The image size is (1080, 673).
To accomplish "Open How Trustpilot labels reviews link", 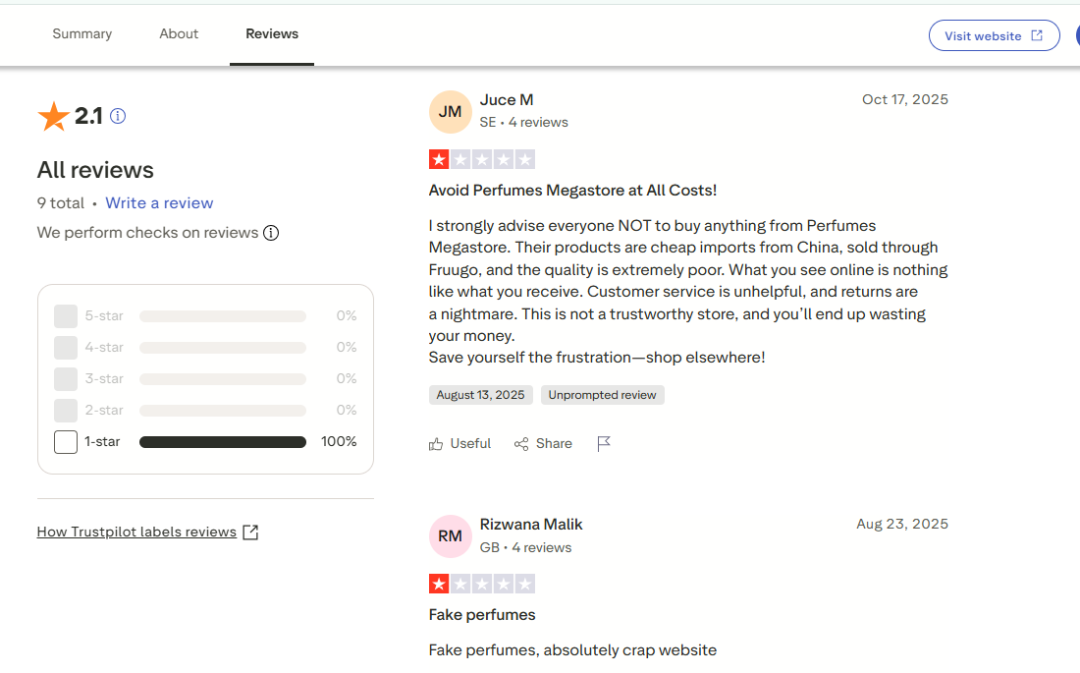I will point(137,532).
